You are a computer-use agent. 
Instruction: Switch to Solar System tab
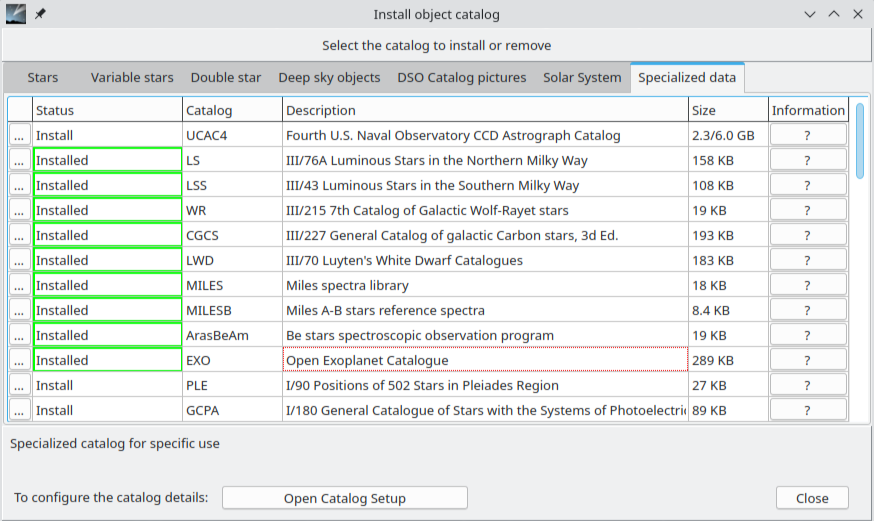(582, 77)
